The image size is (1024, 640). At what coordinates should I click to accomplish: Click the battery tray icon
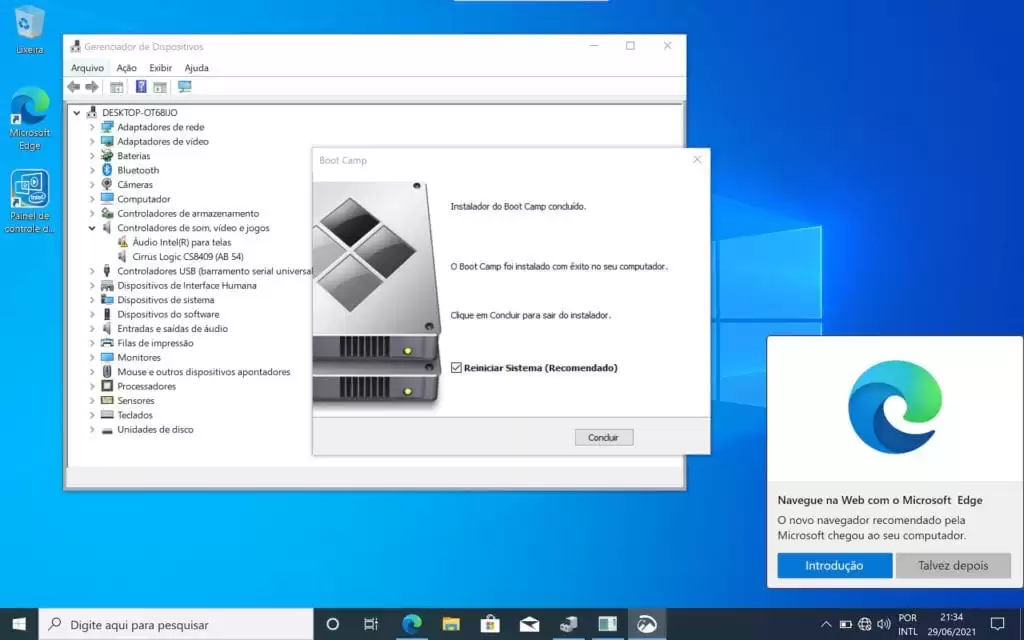click(846, 624)
